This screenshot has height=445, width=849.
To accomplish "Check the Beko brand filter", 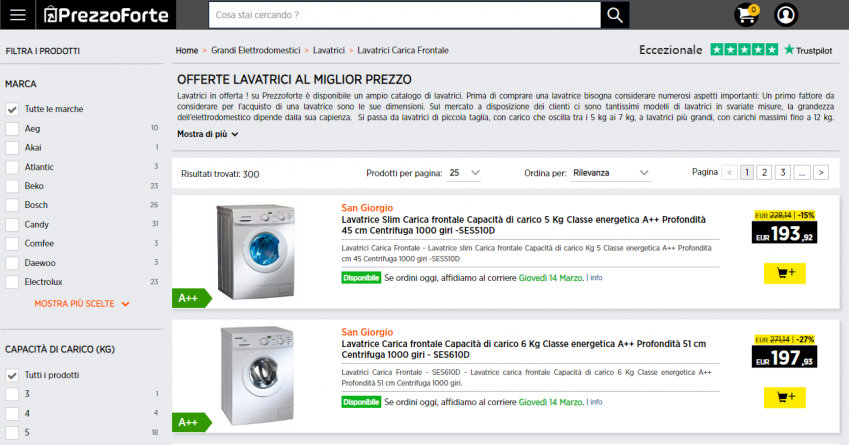I will [x=12, y=186].
